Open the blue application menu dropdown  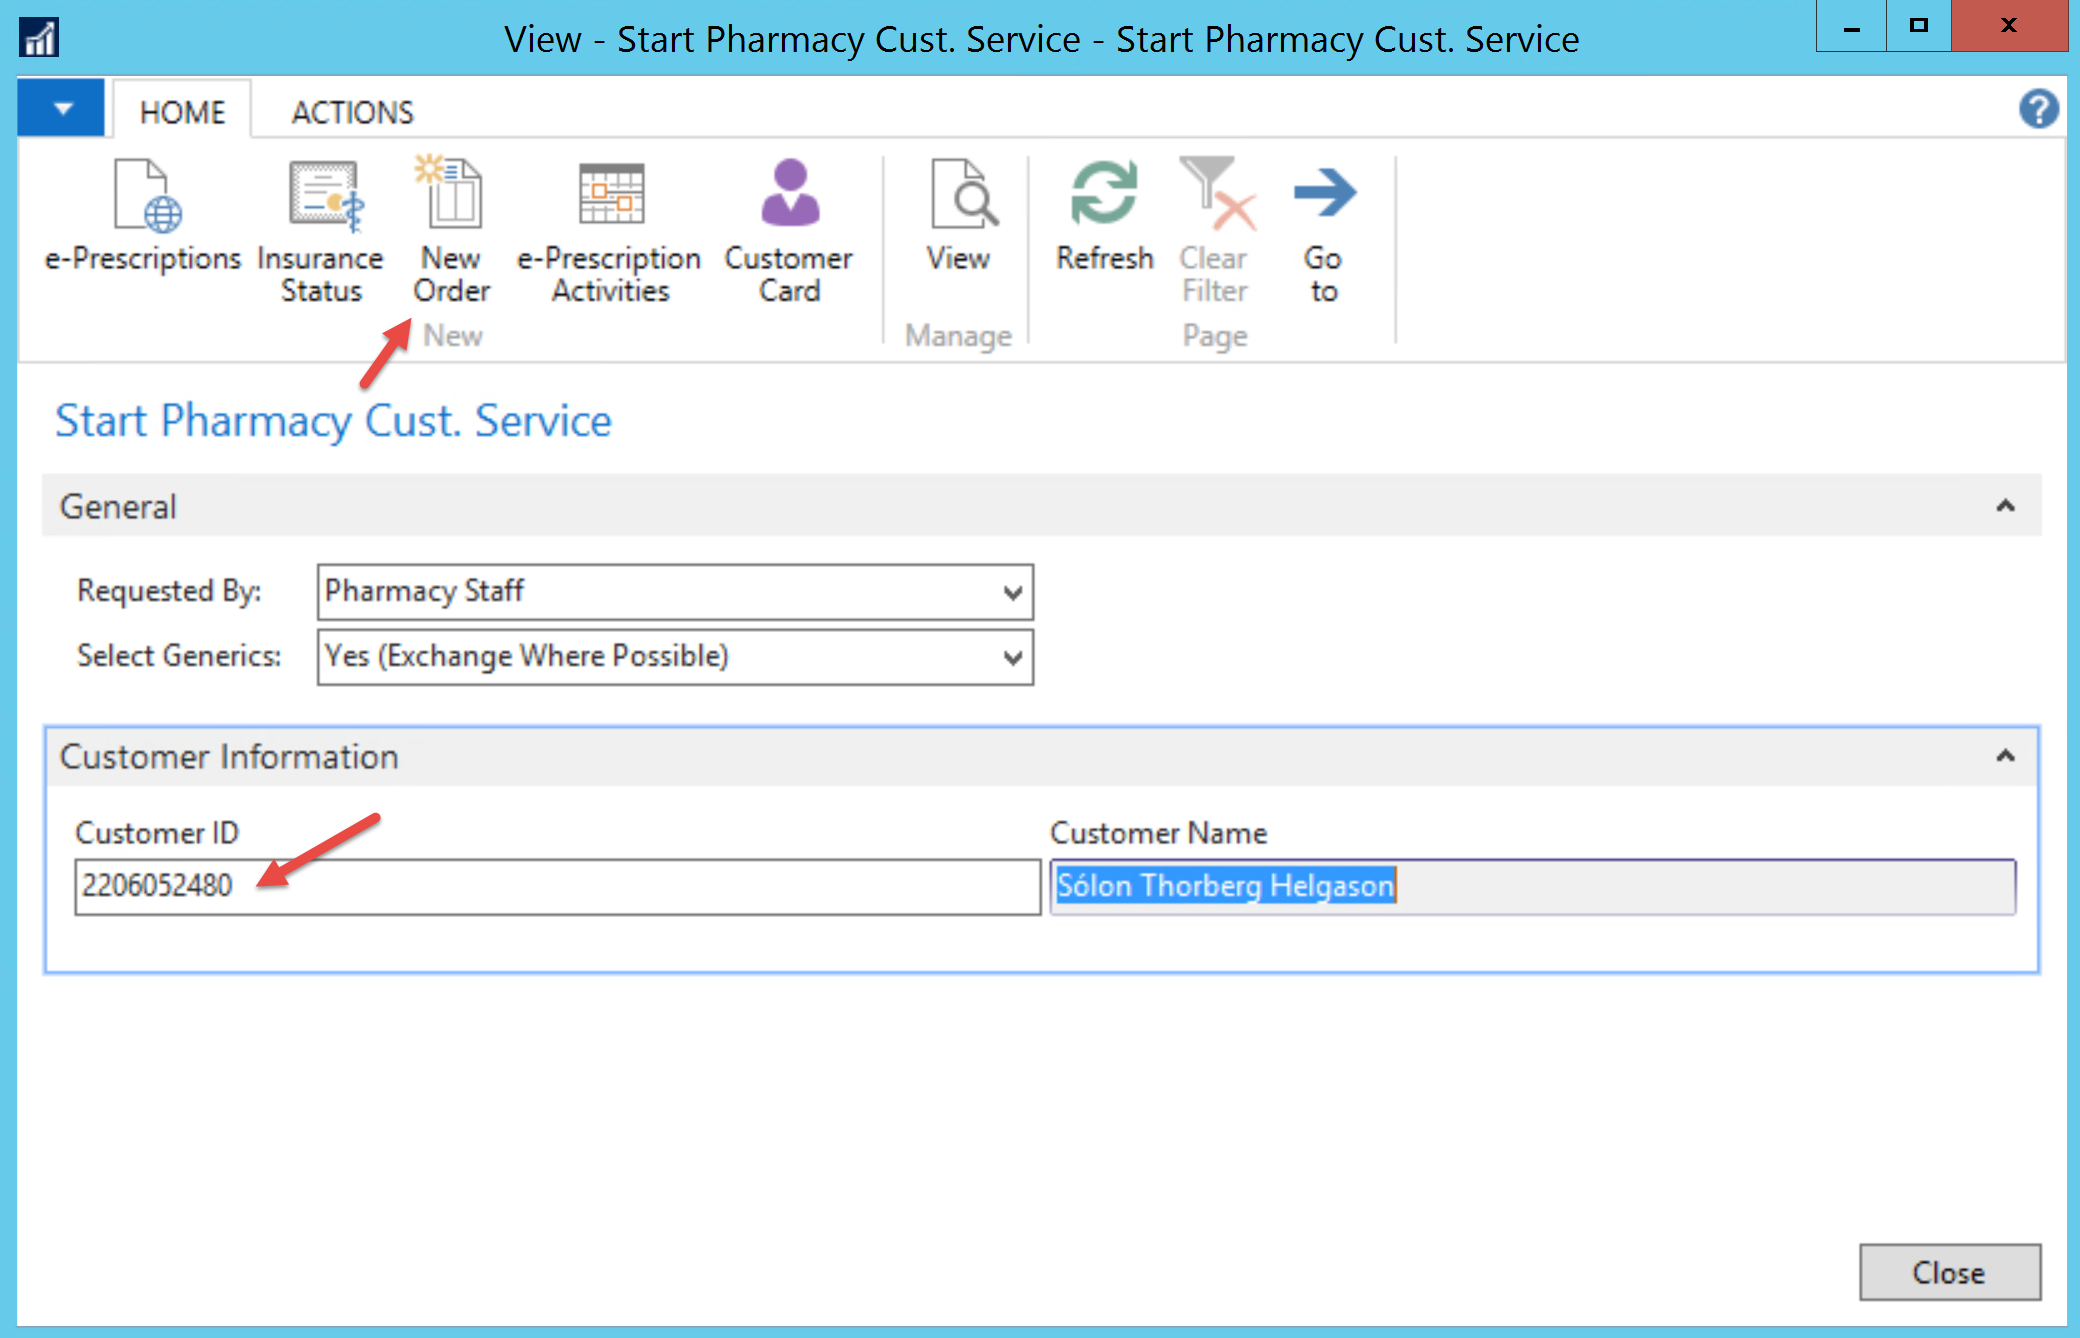62,108
